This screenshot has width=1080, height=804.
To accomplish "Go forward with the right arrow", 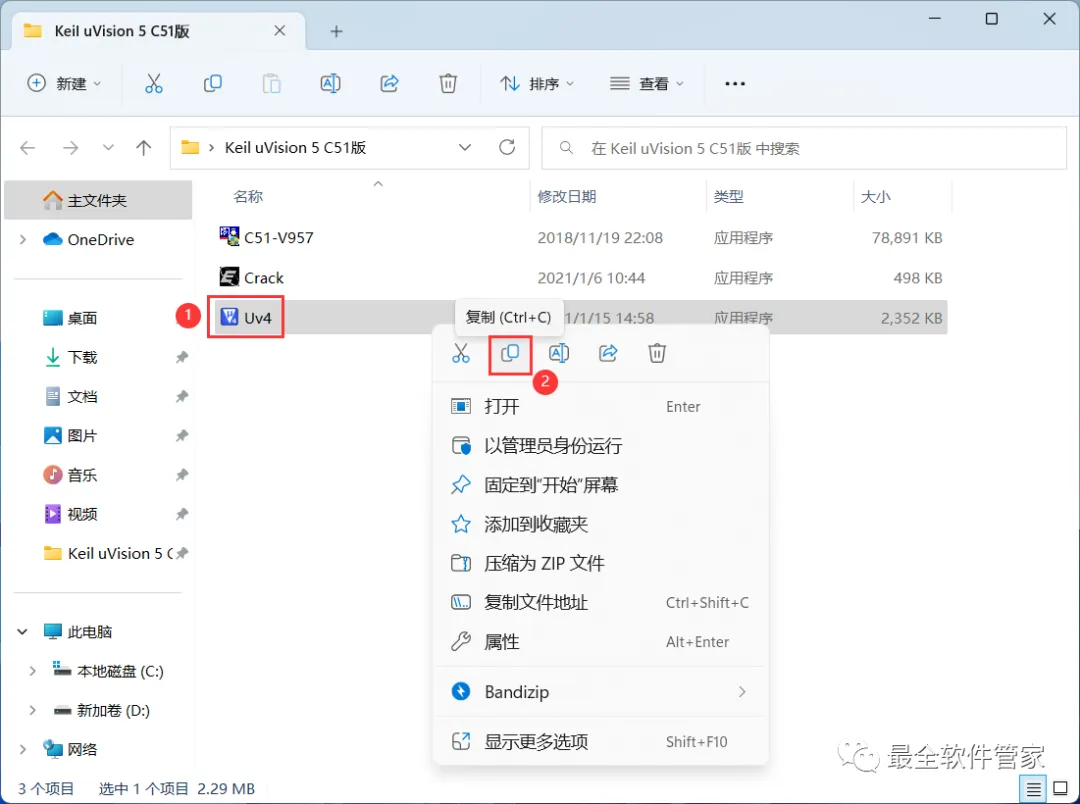I will click(x=70, y=147).
